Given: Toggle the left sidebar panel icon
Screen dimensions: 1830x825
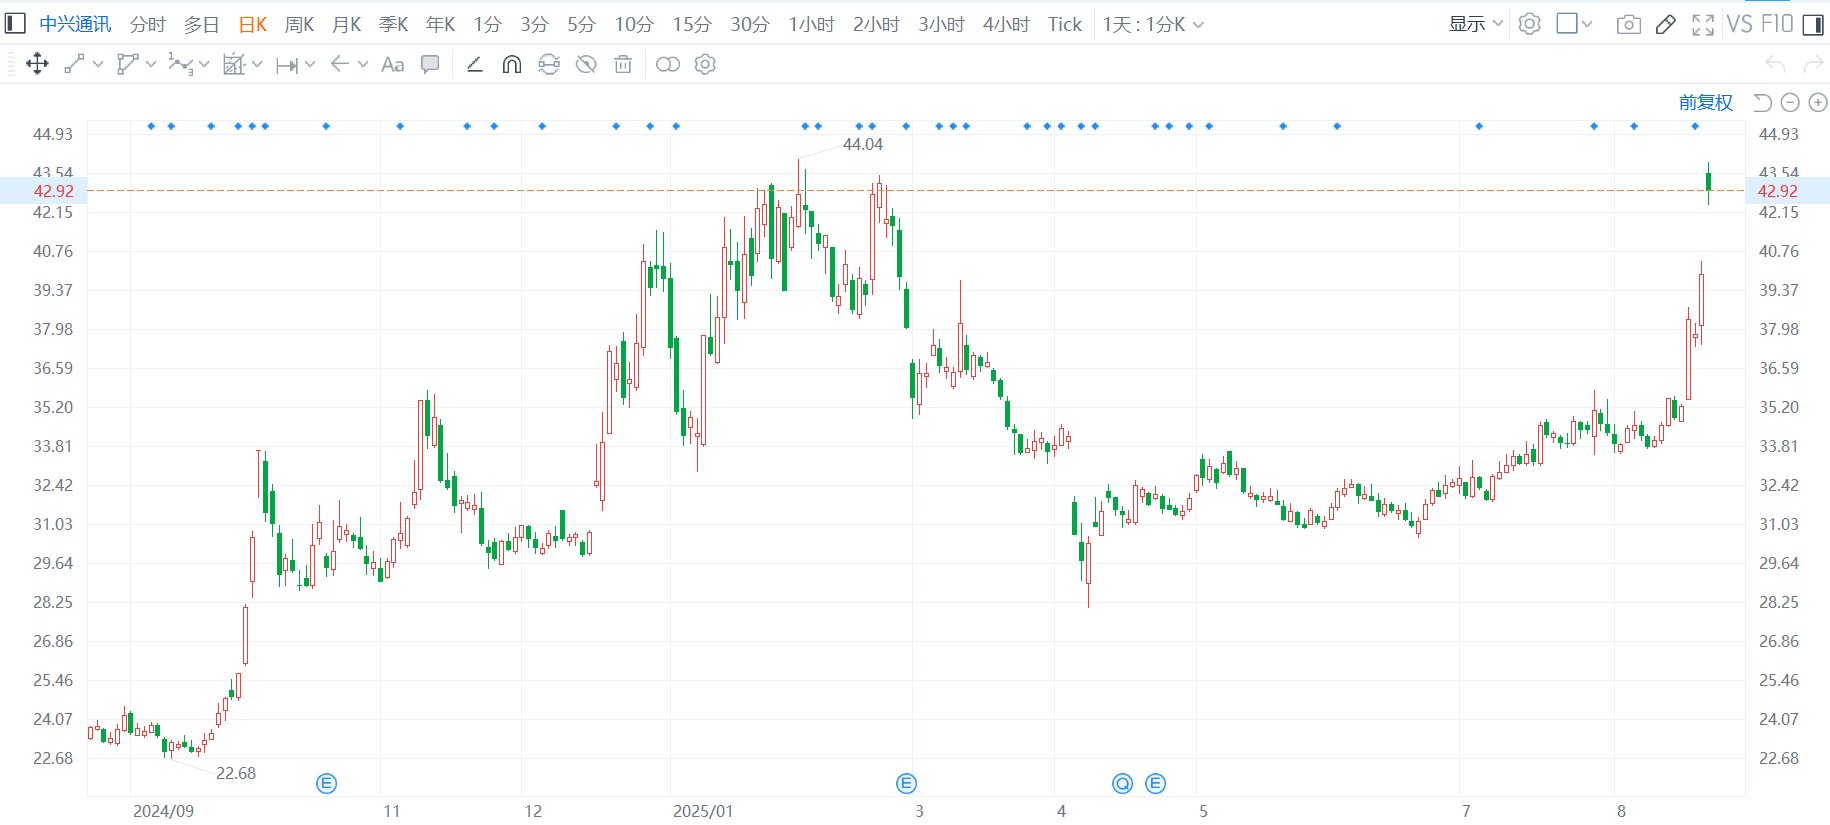Looking at the screenshot, I should coord(15,24).
